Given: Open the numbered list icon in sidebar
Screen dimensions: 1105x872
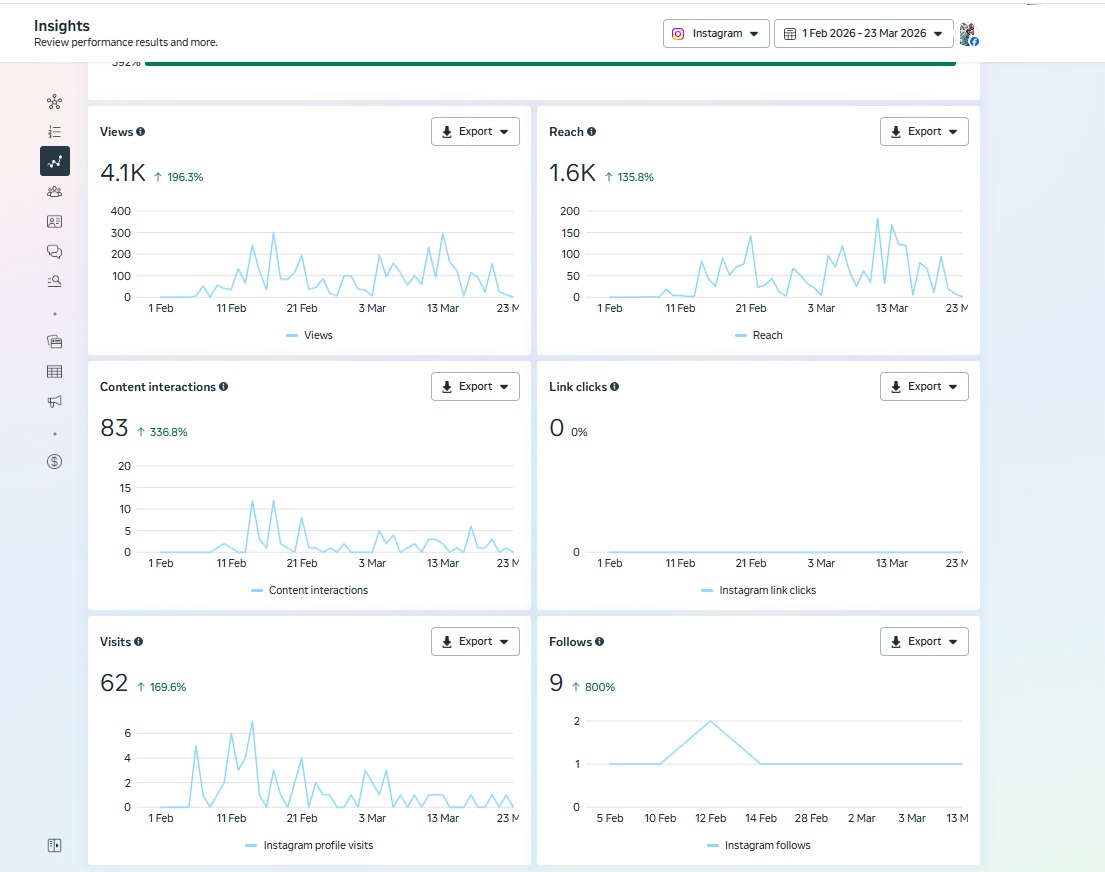Looking at the screenshot, I should [54, 132].
